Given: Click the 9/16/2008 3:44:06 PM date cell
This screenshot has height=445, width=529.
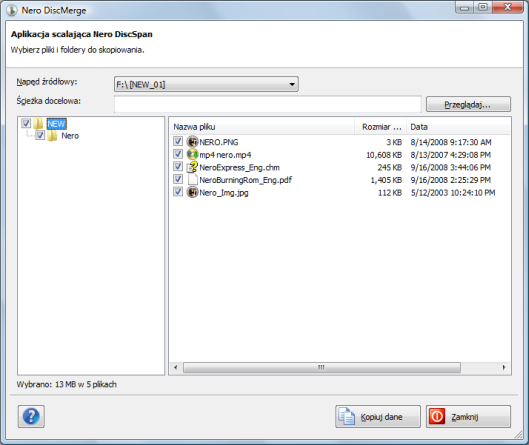Looking at the screenshot, I should [x=450, y=167].
